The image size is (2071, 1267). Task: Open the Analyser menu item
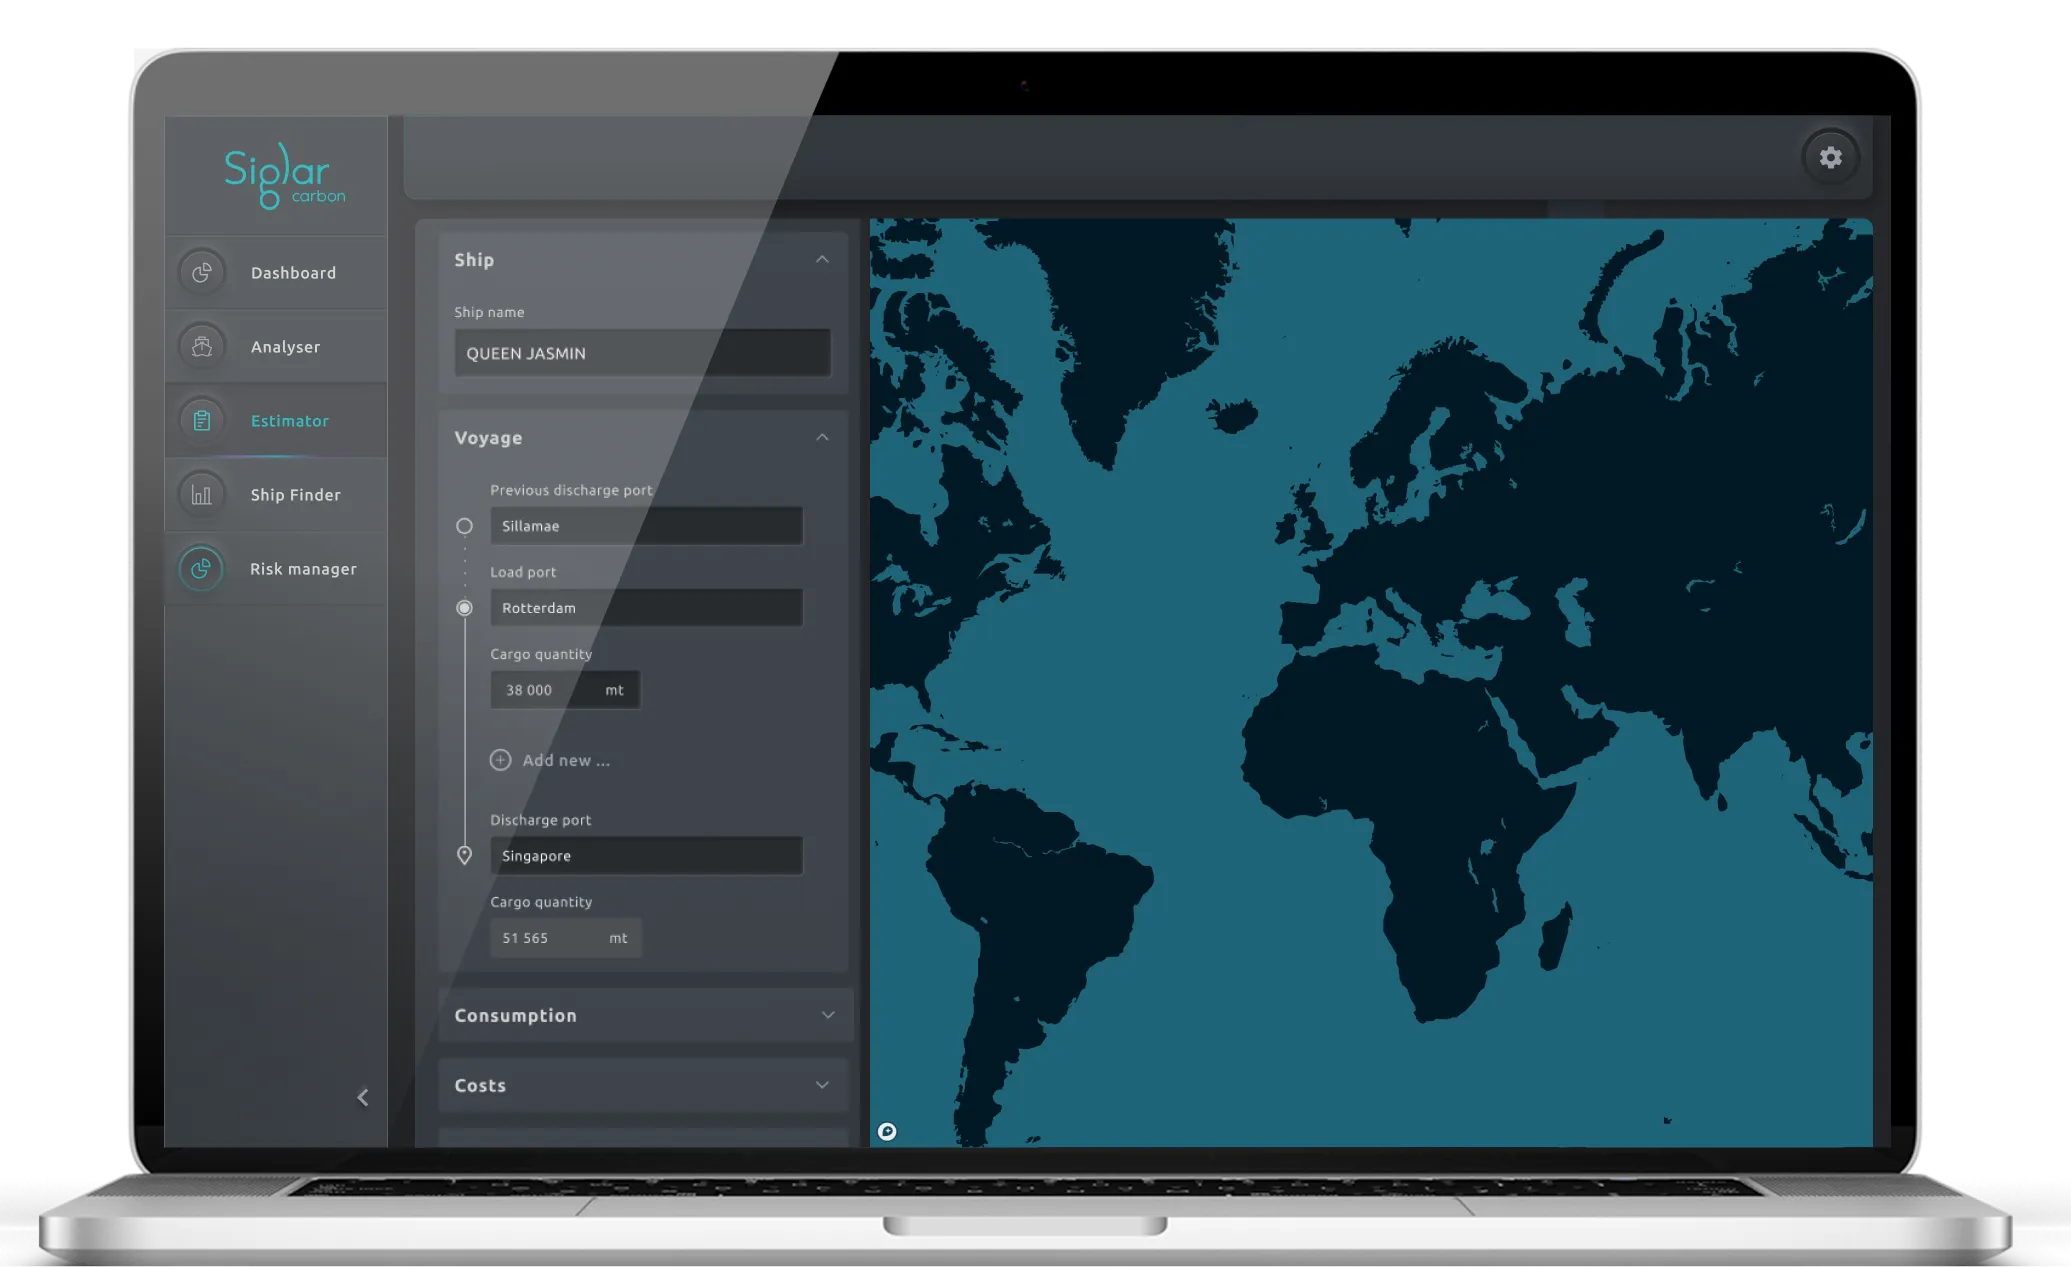pos(285,347)
